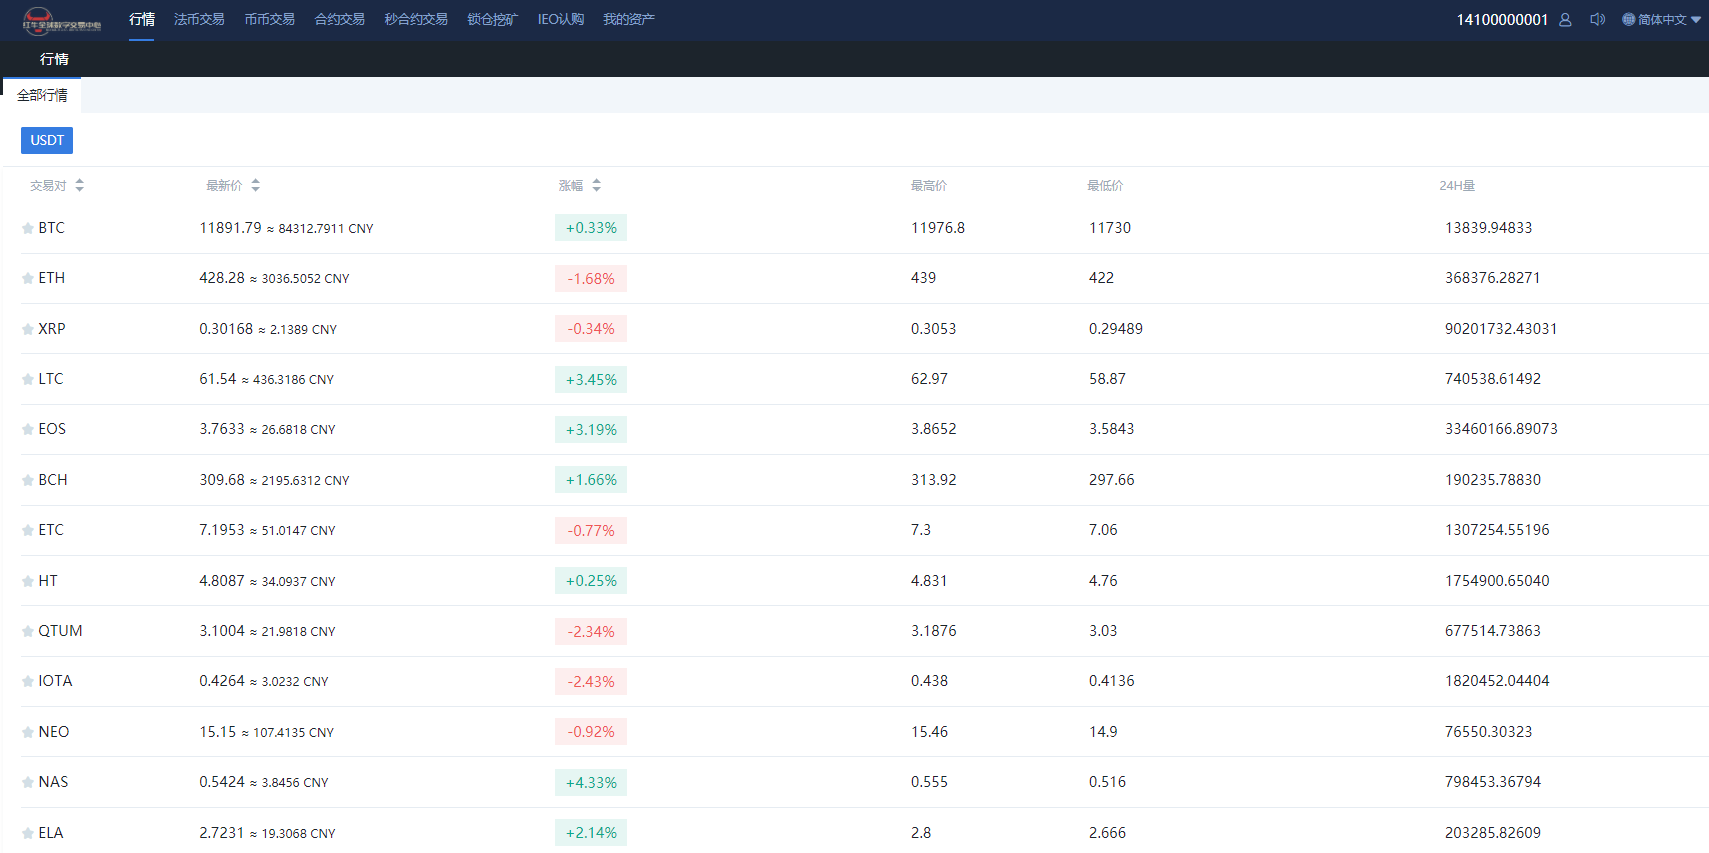
Task: Open the user profile icon
Action: (1565, 20)
